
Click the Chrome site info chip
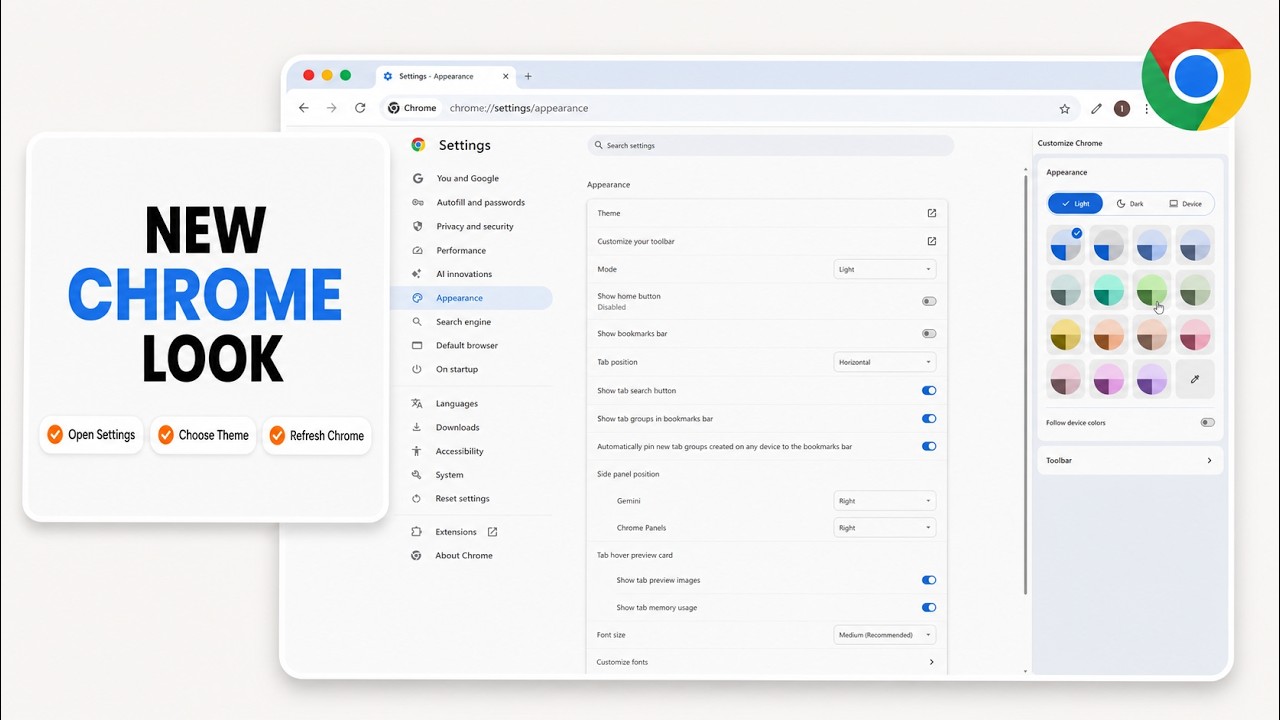coord(412,108)
